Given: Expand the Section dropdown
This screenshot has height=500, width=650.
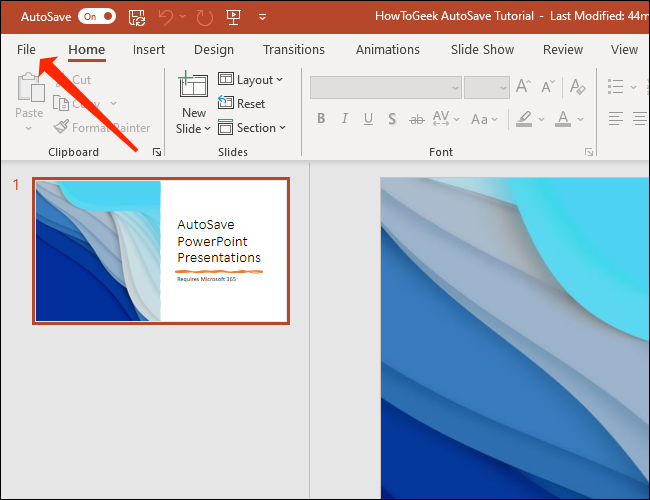Looking at the screenshot, I should coord(252,127).
